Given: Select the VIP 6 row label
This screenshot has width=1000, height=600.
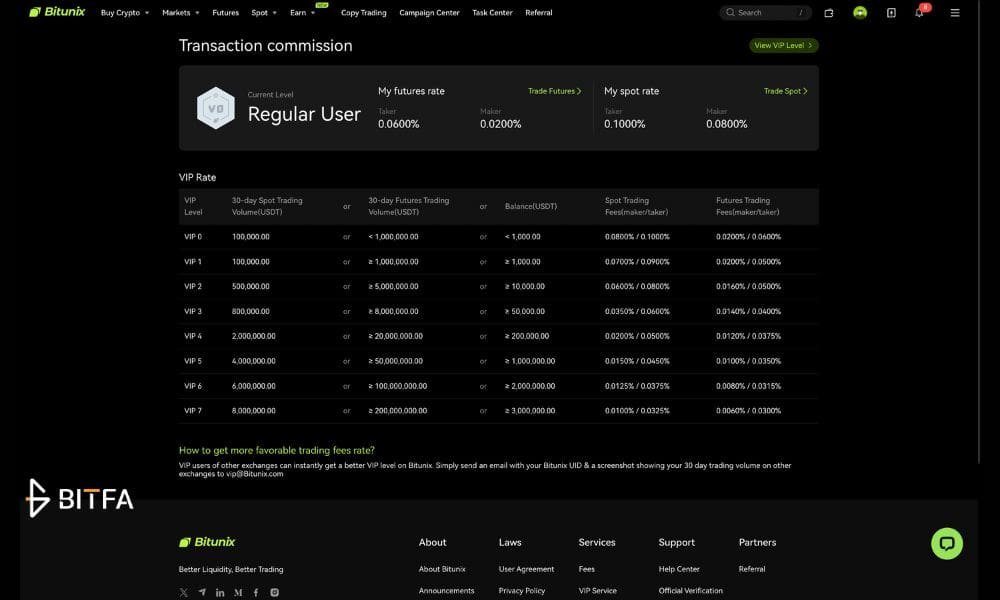Looking at the screenshot, I should (x=193, y=386).
